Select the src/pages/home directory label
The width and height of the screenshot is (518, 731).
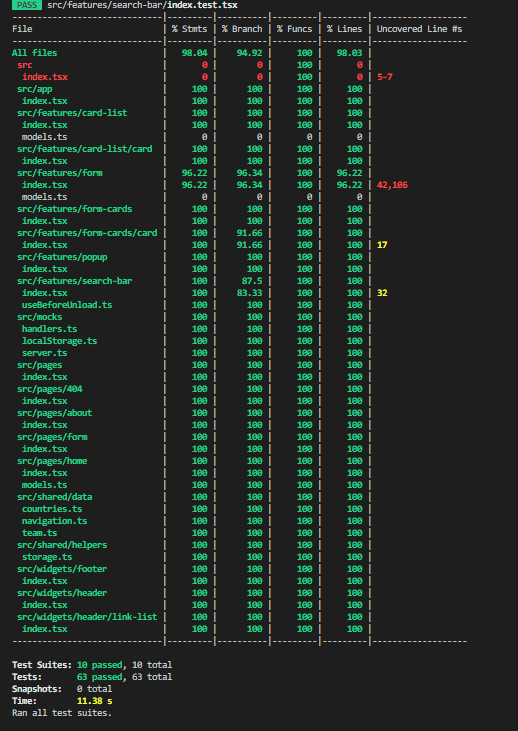pyautogui.click(x=52, y=461)
